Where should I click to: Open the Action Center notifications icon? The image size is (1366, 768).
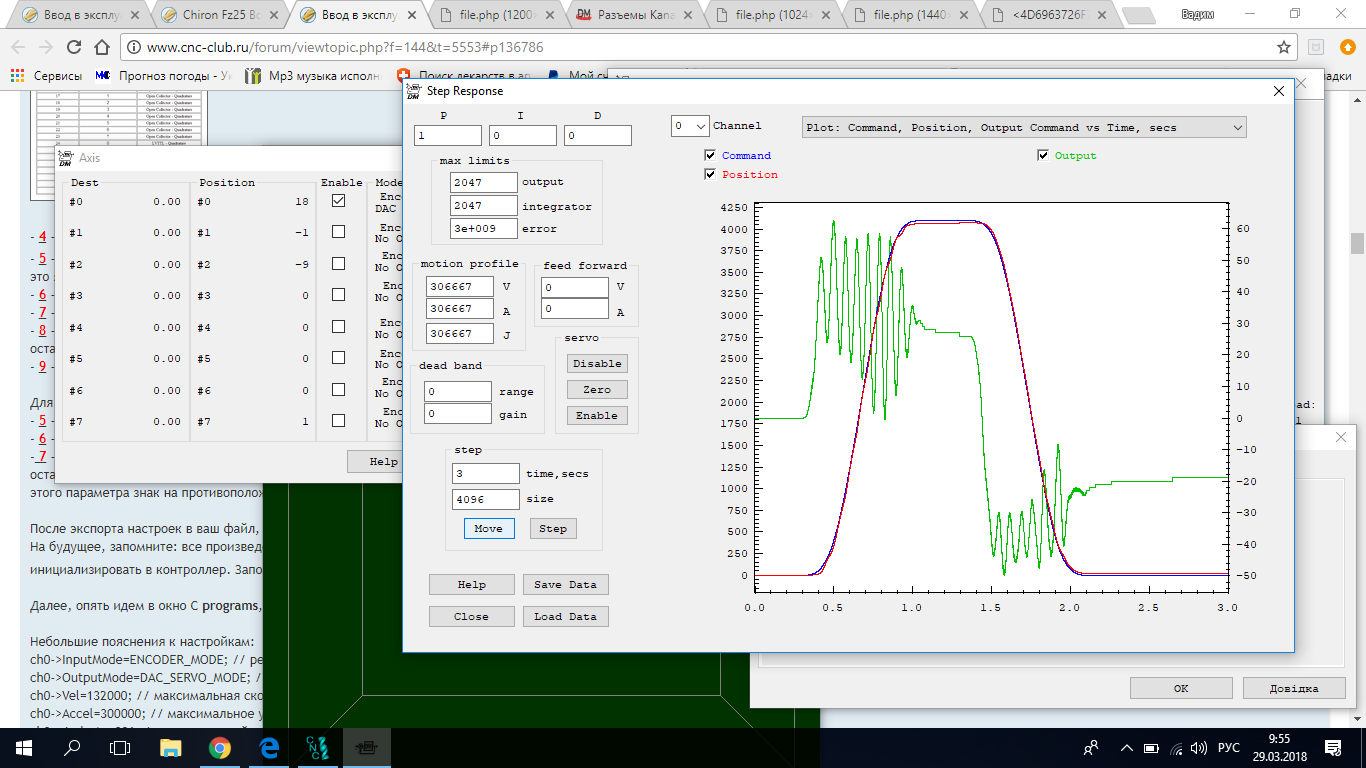pyautogui.click(x=1332, y=747)
